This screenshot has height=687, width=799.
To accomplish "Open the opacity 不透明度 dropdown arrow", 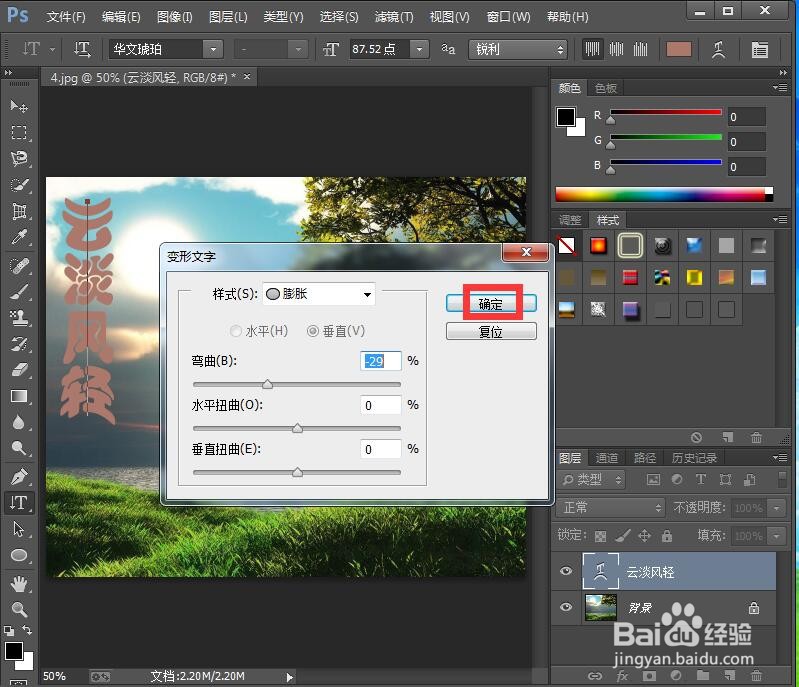I will point(776,508).
